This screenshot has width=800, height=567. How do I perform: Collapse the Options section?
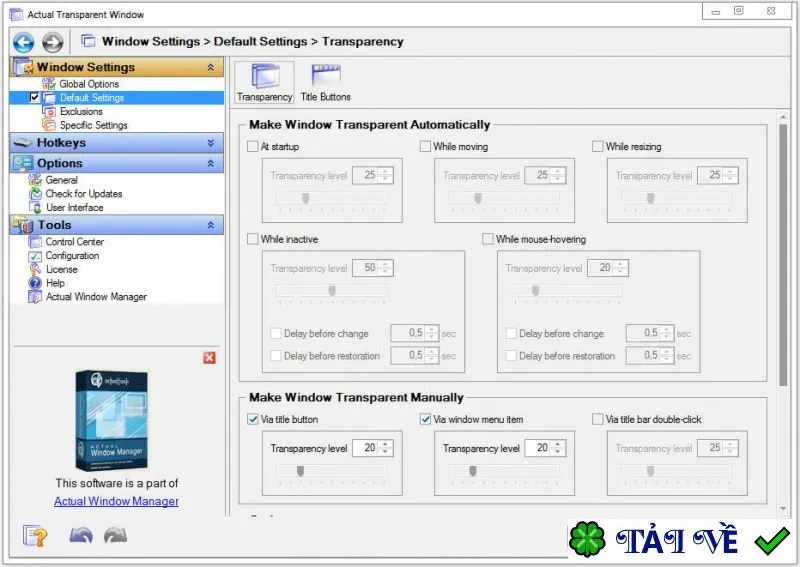tap(211, 163)
